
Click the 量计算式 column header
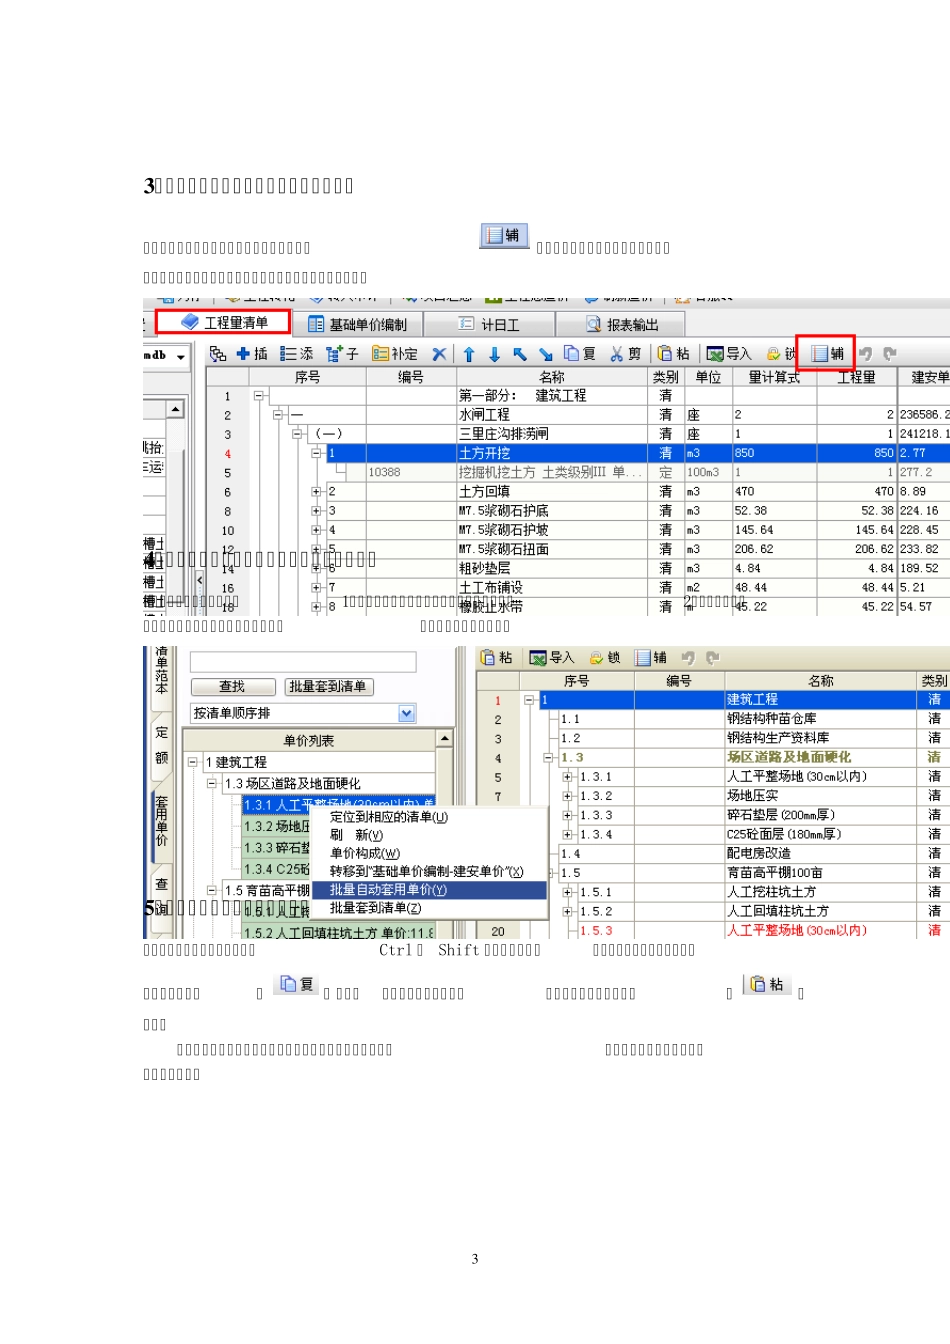774,377
